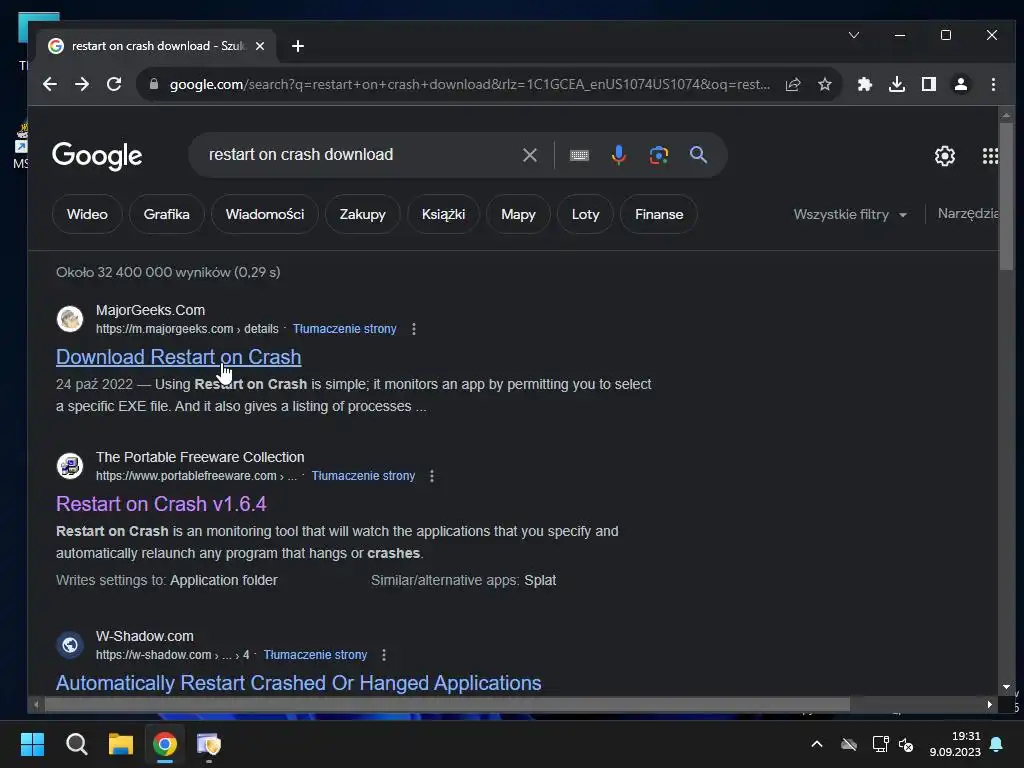The image size is (1024, 768).
Task: Open the tab search chevron
Action: click(x=854, y=35)
